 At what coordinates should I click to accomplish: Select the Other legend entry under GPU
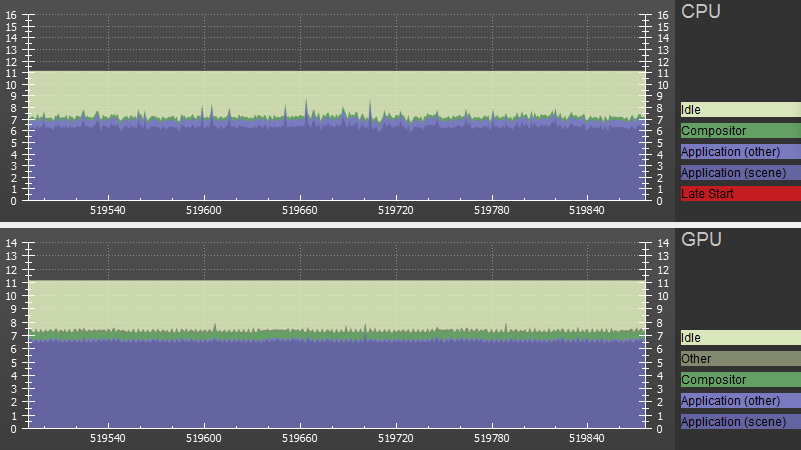739,359
